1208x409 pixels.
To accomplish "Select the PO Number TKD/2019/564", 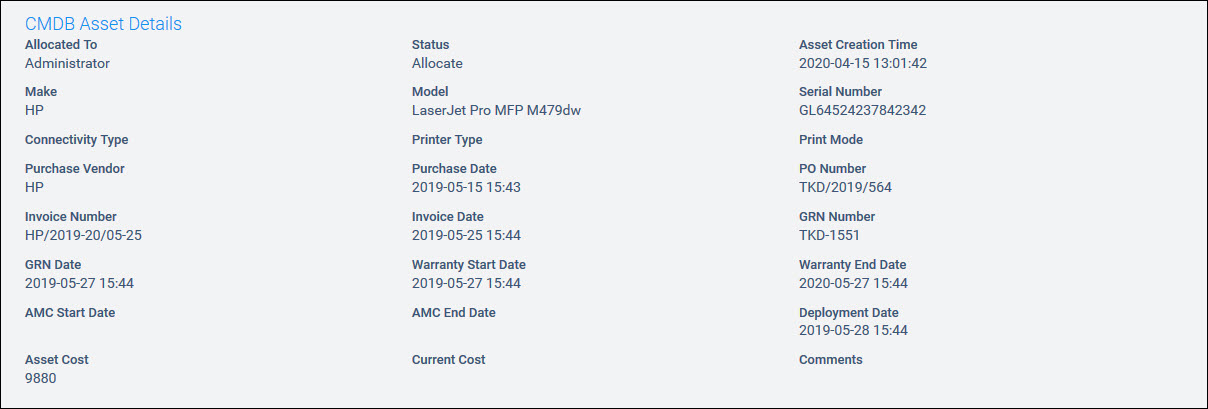I will [845, 187].
